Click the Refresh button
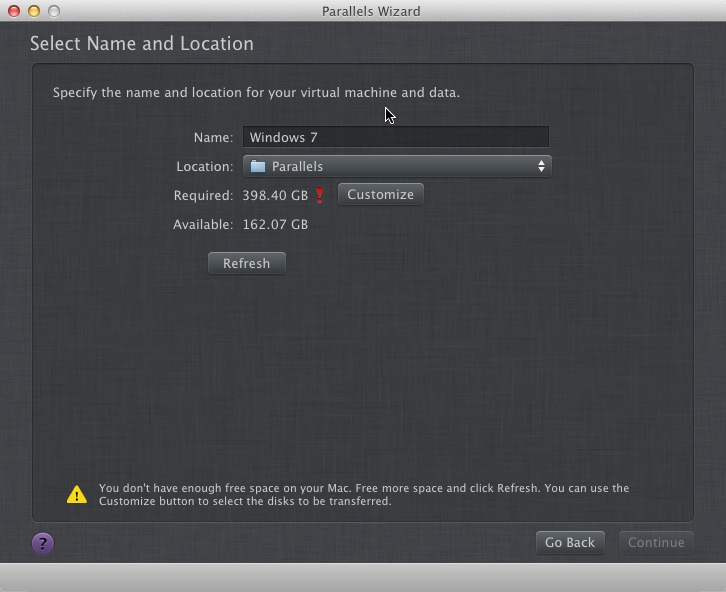Viewport: 726px width, 592px height. [247, 263]
